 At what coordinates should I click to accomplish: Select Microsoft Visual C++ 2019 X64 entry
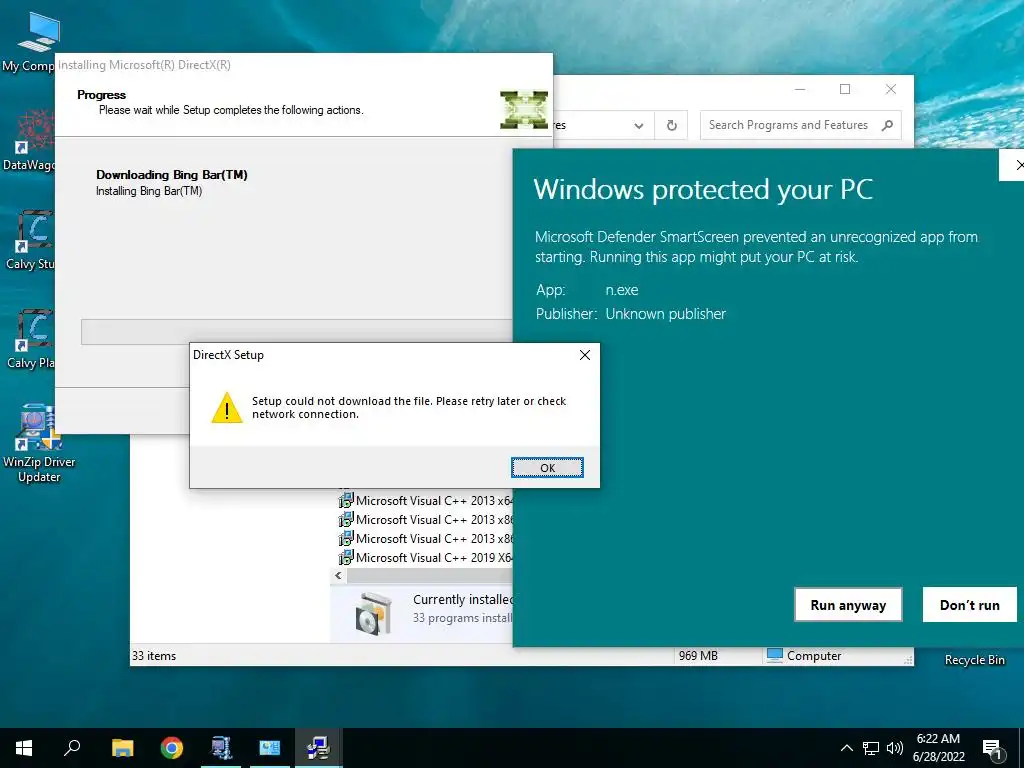coord(425,558)
